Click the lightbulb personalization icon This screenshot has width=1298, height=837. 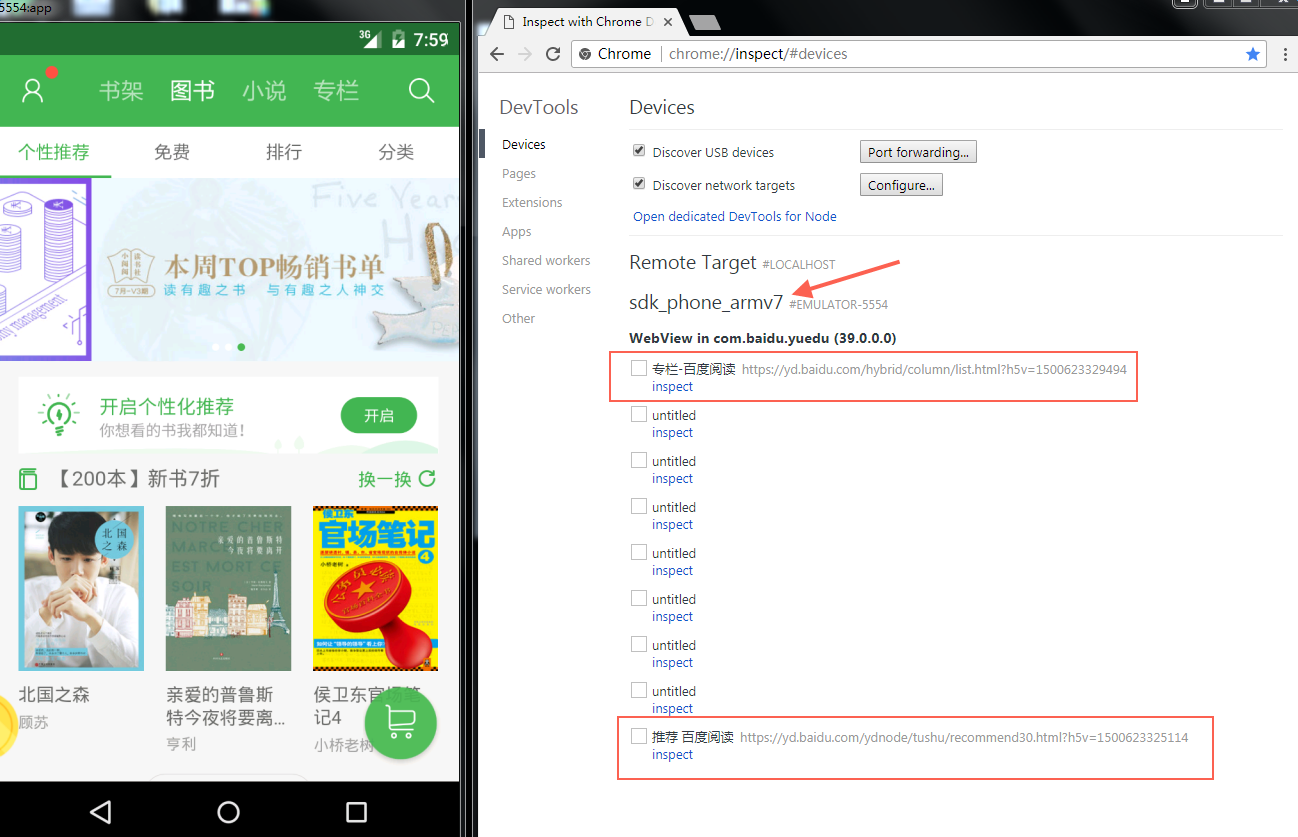58,414
